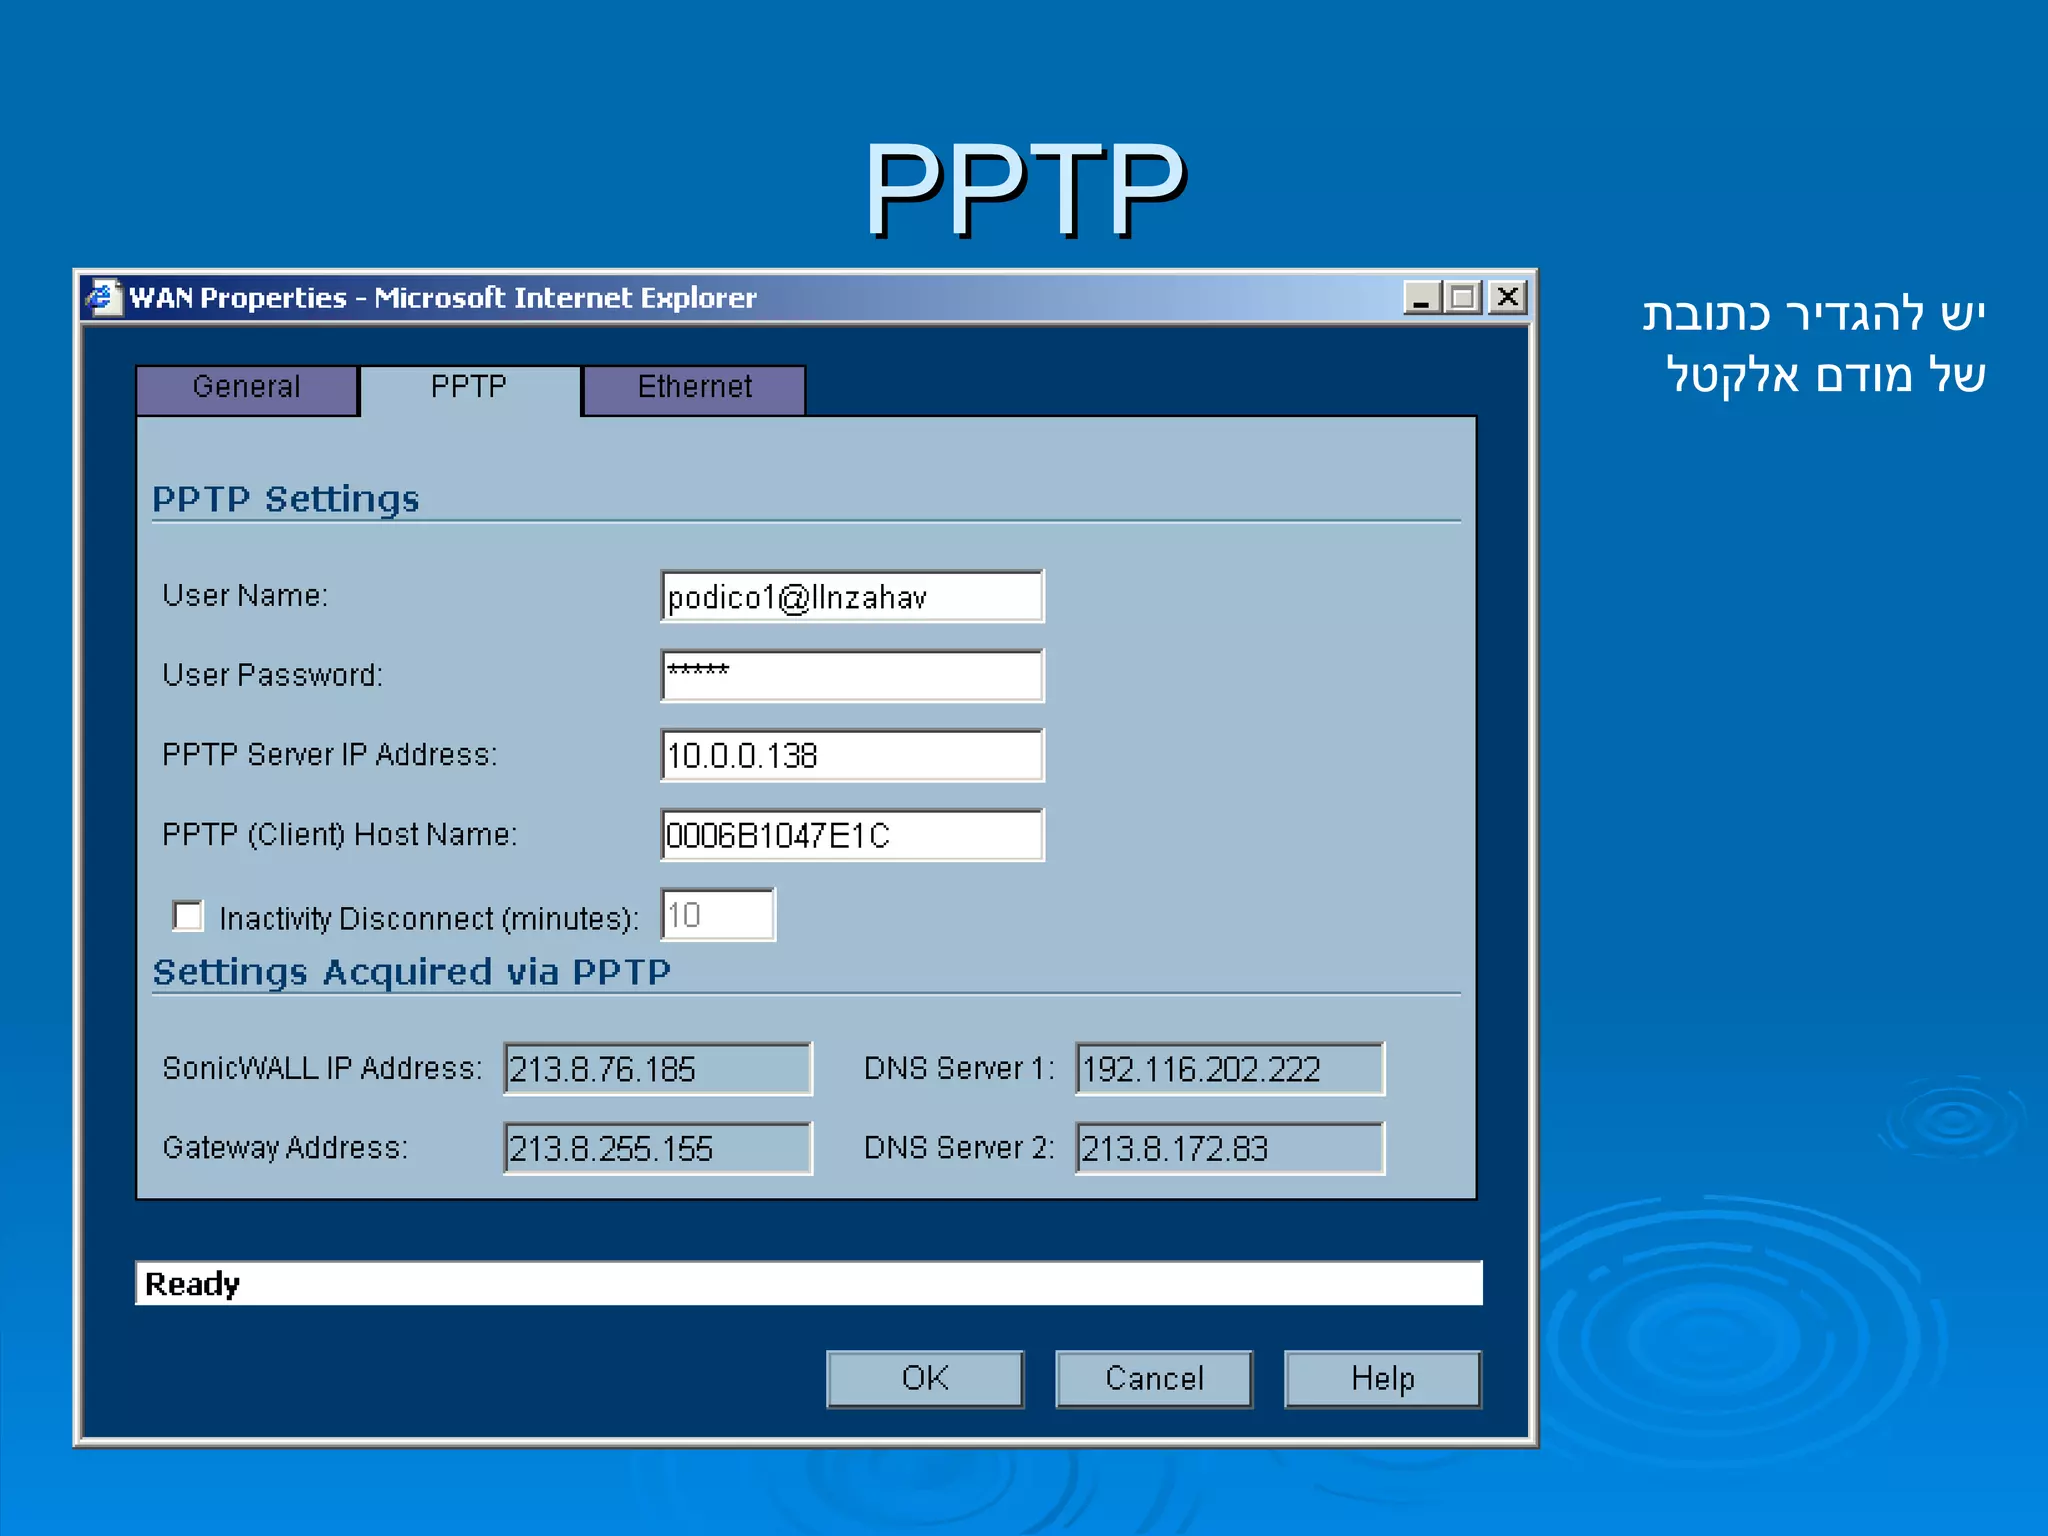Click the DNS Server 1 label
The width and height of the screenshot is (2048, 1536).
coord(959,1068)
